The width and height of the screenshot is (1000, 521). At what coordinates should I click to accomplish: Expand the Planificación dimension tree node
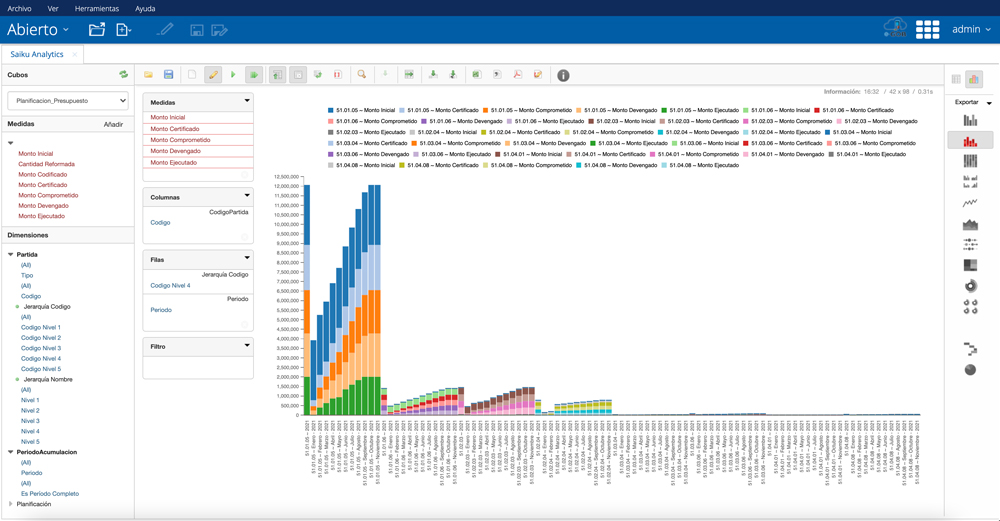[11, 504]
